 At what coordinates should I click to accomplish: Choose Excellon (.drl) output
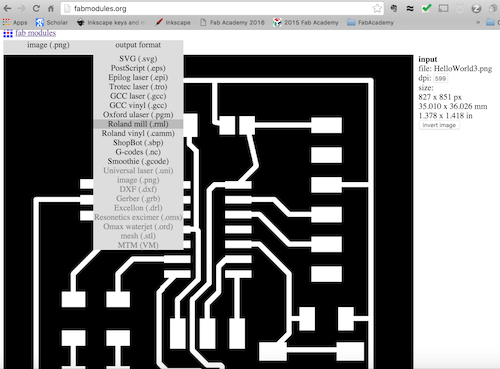click(x=138, y=208)
